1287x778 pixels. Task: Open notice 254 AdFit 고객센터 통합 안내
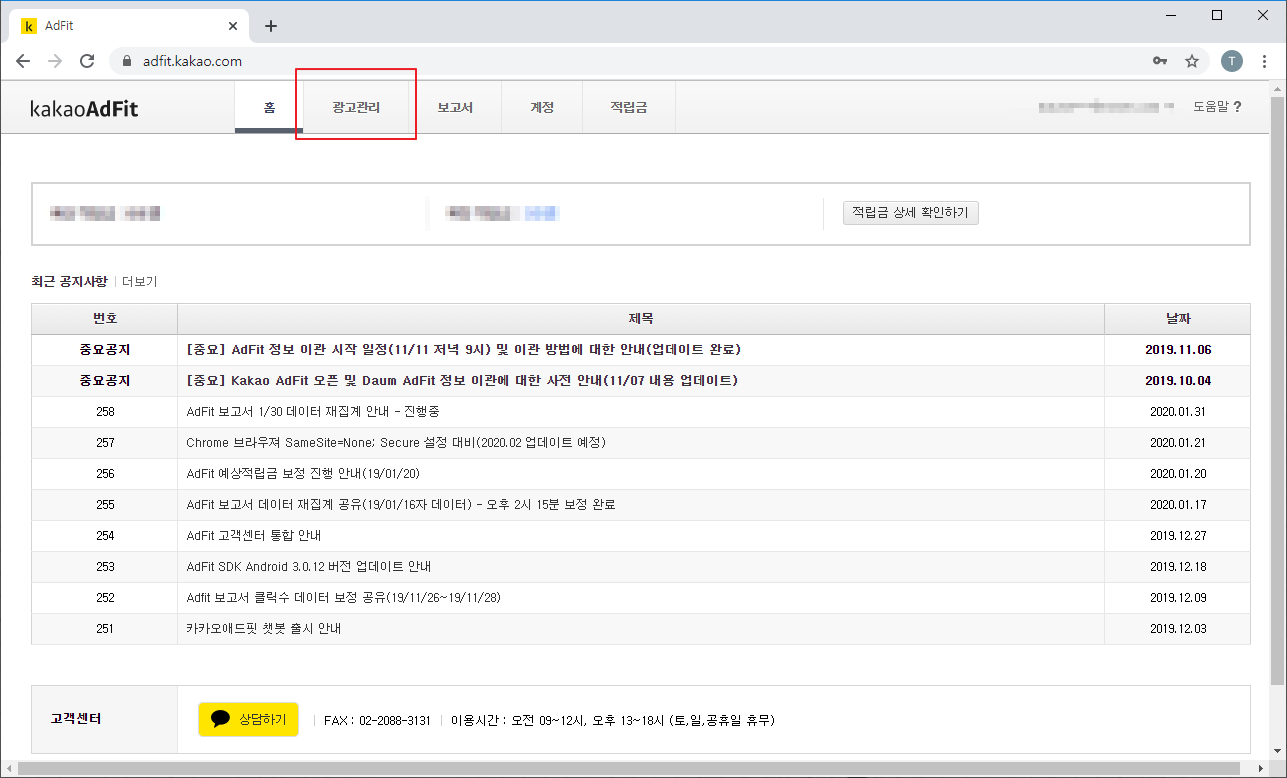pos(253,536)
